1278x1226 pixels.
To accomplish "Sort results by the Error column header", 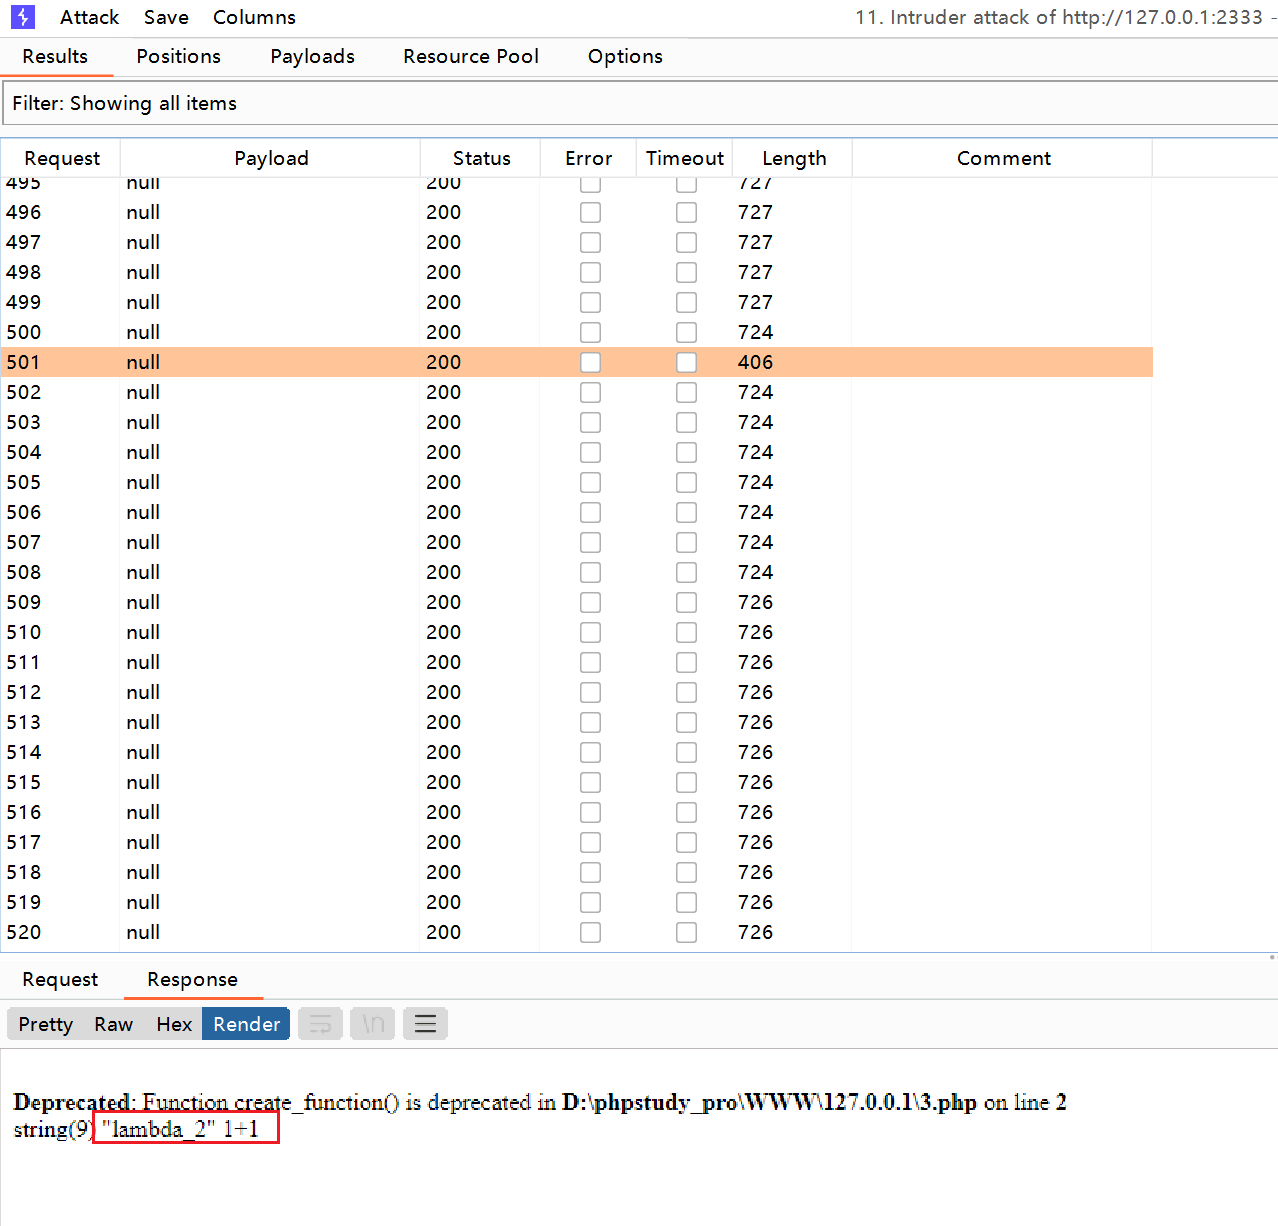I will tap(588, 158).
